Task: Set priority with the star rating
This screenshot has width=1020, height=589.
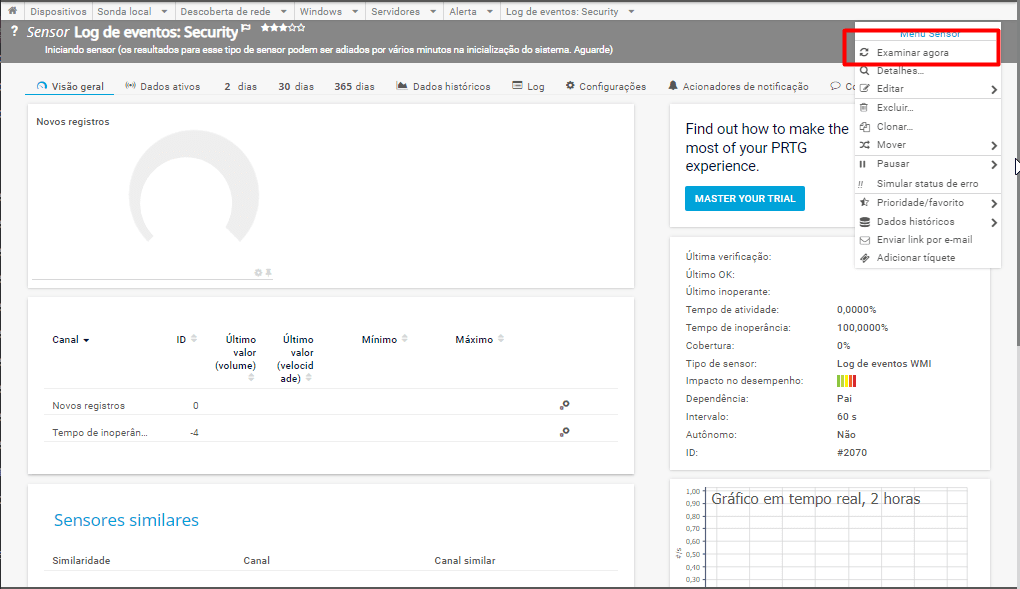Action: click(283, 27)
